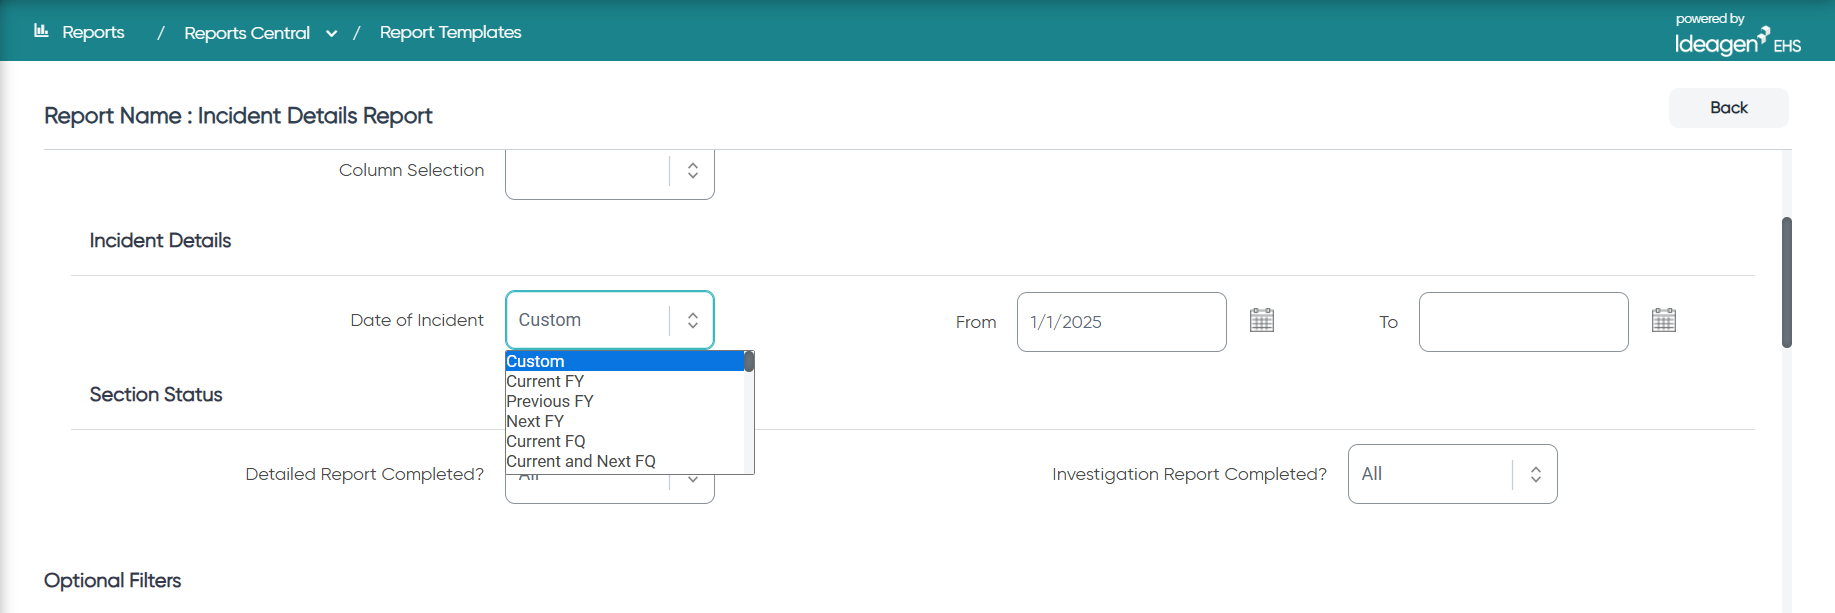Open calendar picker for To date
Screen dimensions: 1835x613
tap(1664, 320)
